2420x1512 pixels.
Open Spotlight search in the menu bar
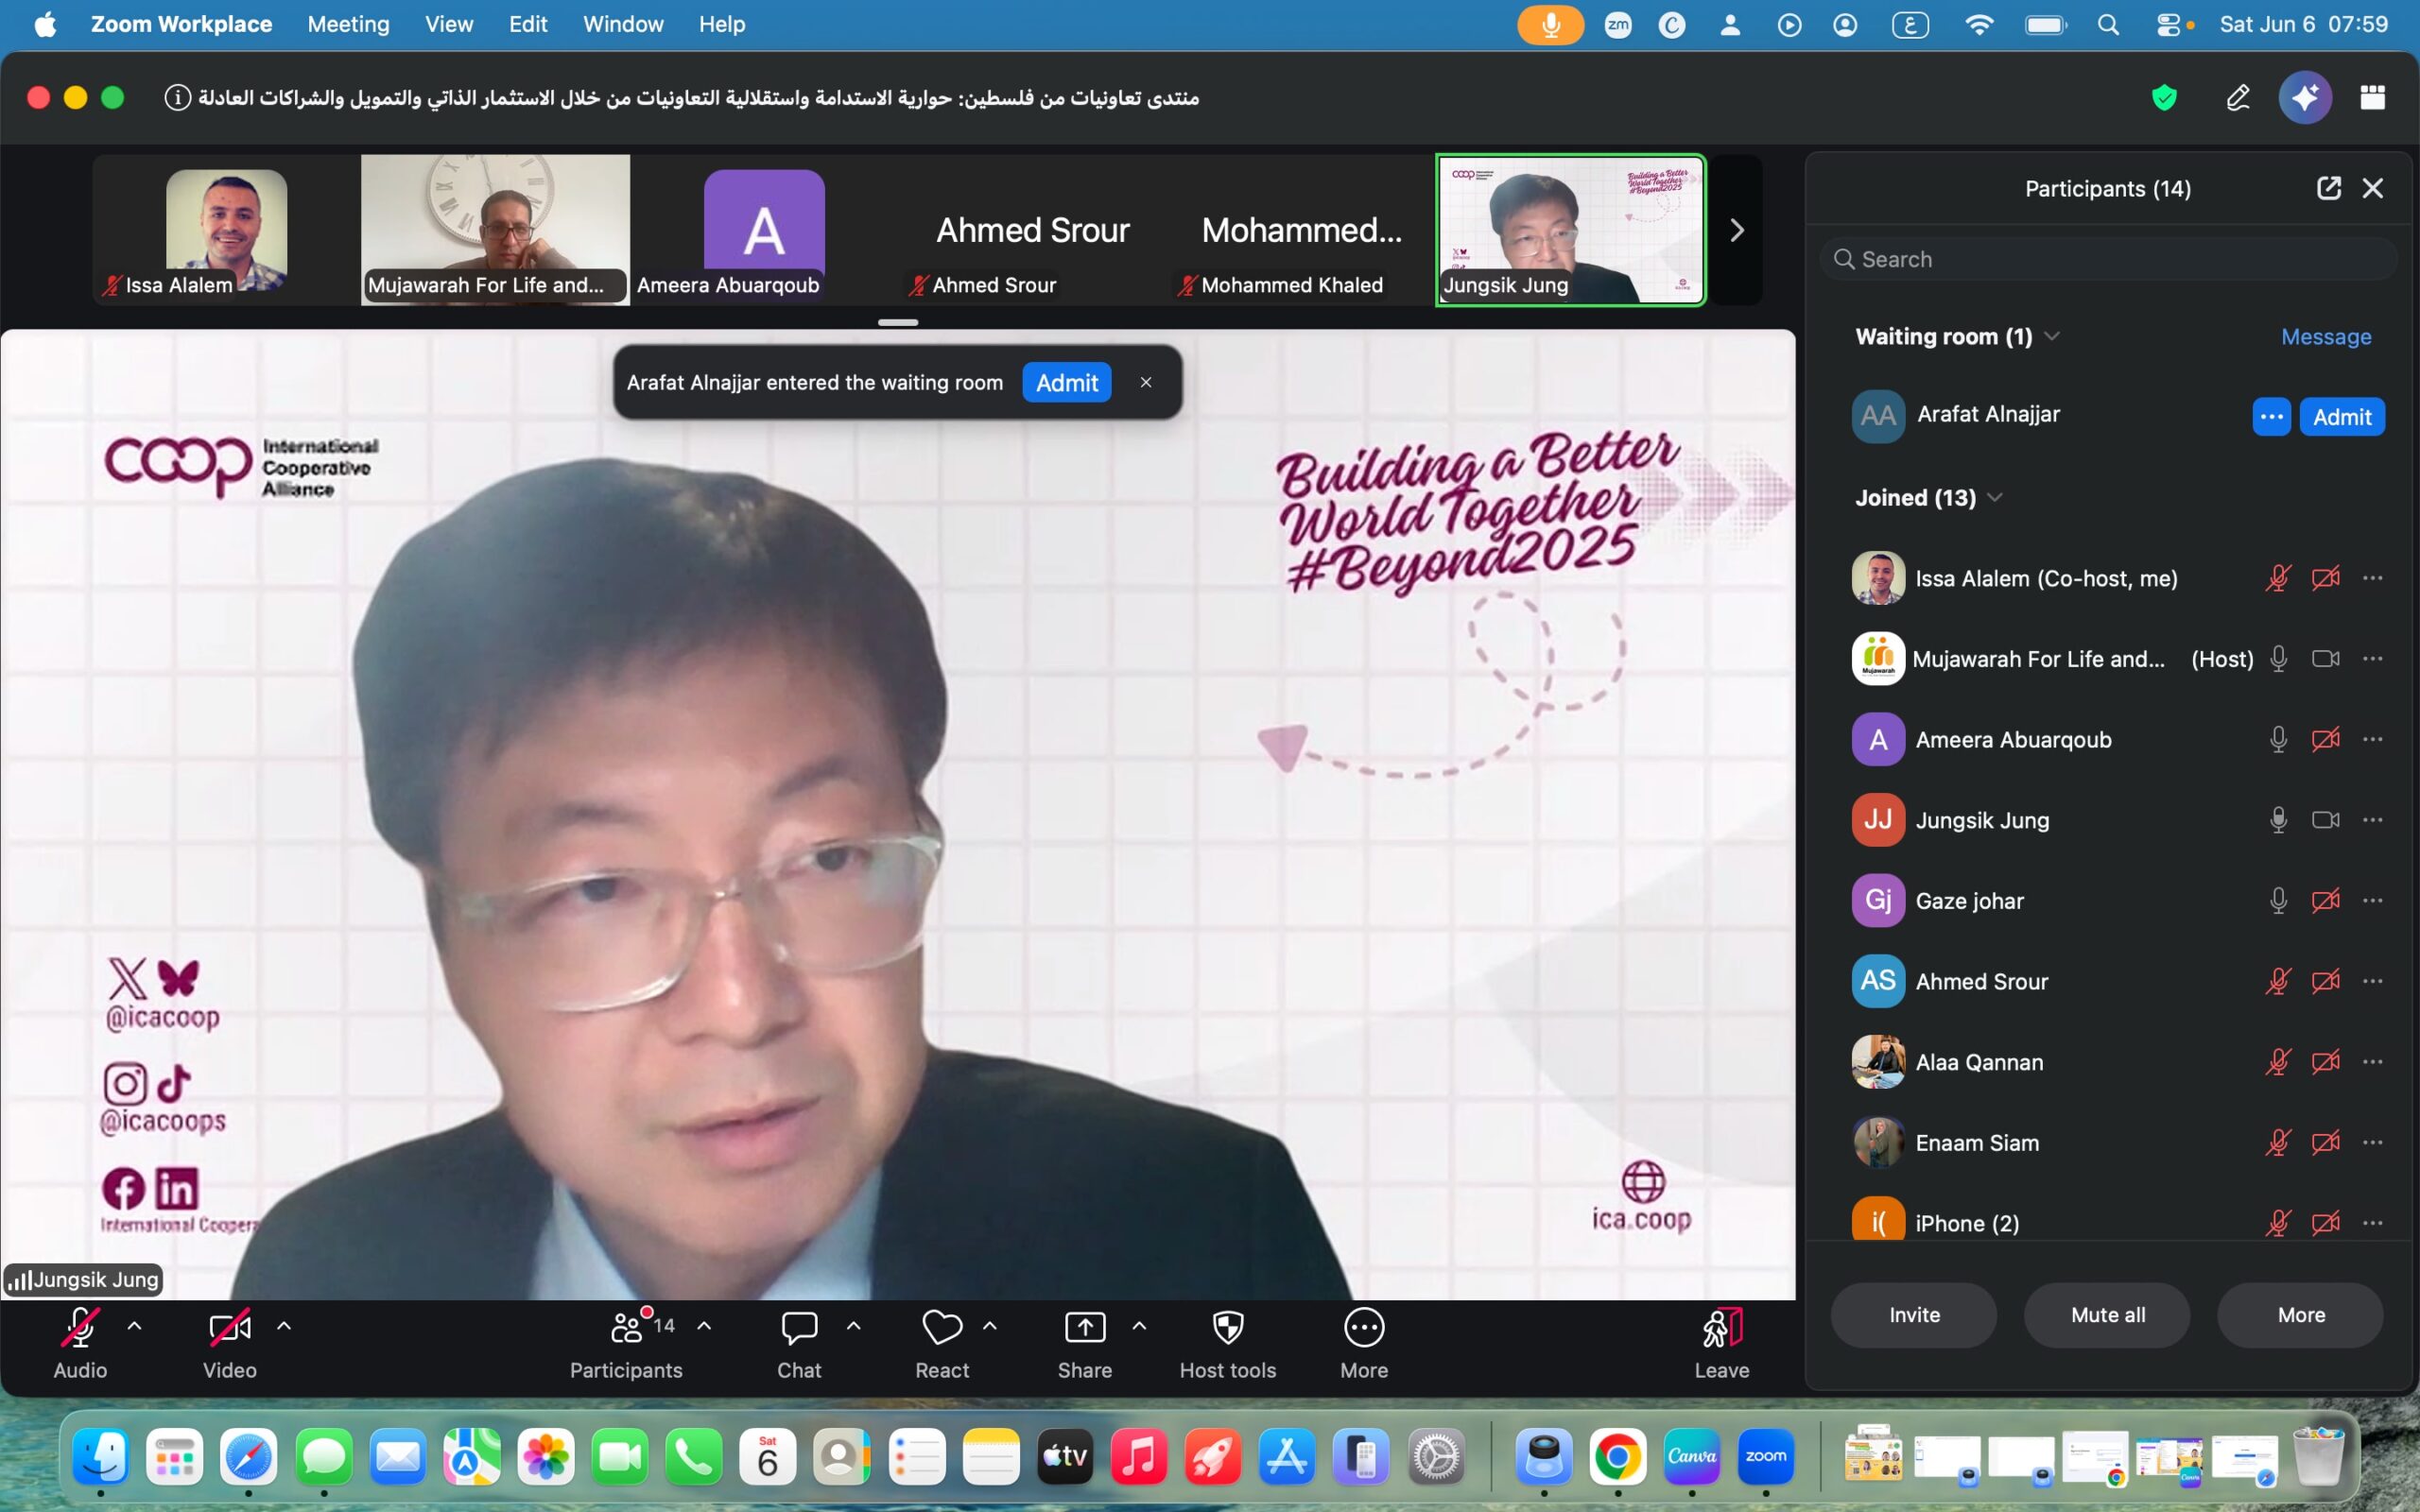click(2108, 25)
